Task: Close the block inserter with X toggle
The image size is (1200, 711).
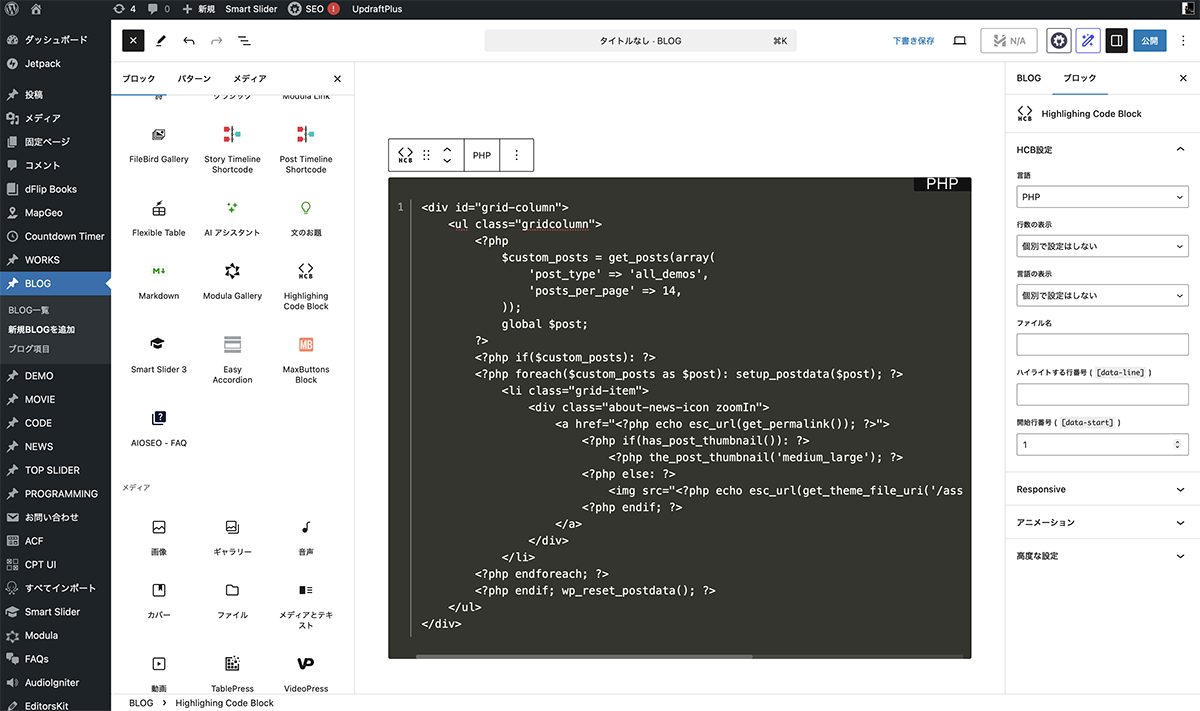Action: click(133, 41)
